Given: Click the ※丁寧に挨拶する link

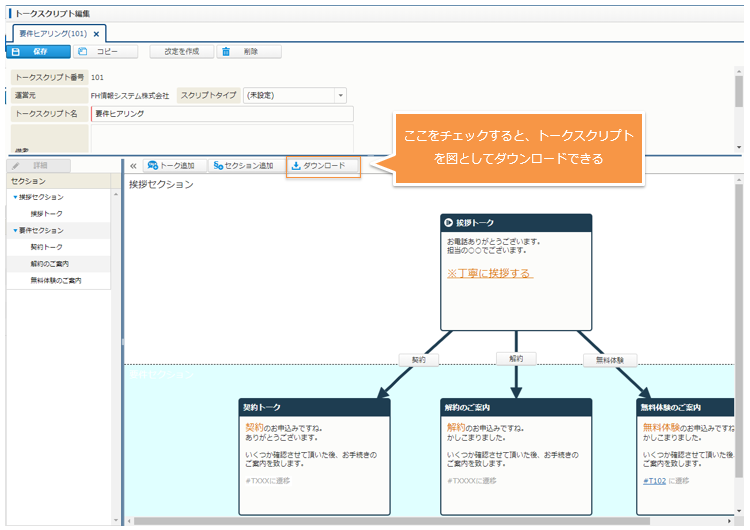Looking at the screenshot, I should coord(489,273).
